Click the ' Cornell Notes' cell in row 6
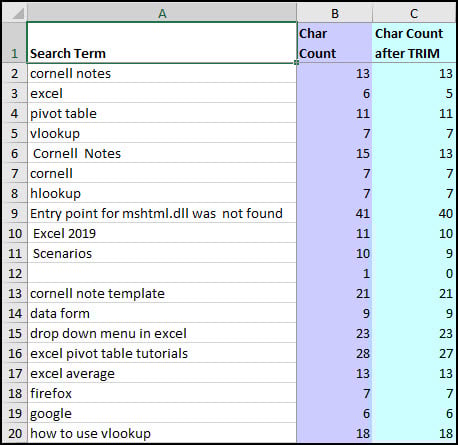This screenshot has height=445, width=458. [162, 153]
